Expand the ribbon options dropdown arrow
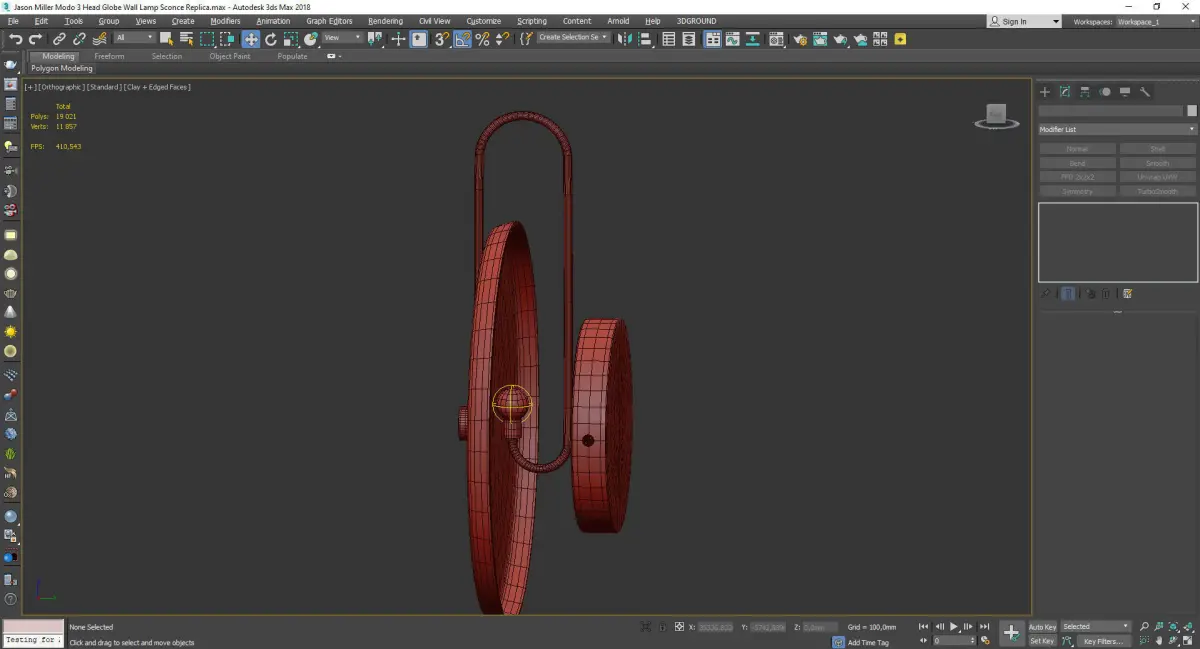The image size is (1200, 649). 340,56
